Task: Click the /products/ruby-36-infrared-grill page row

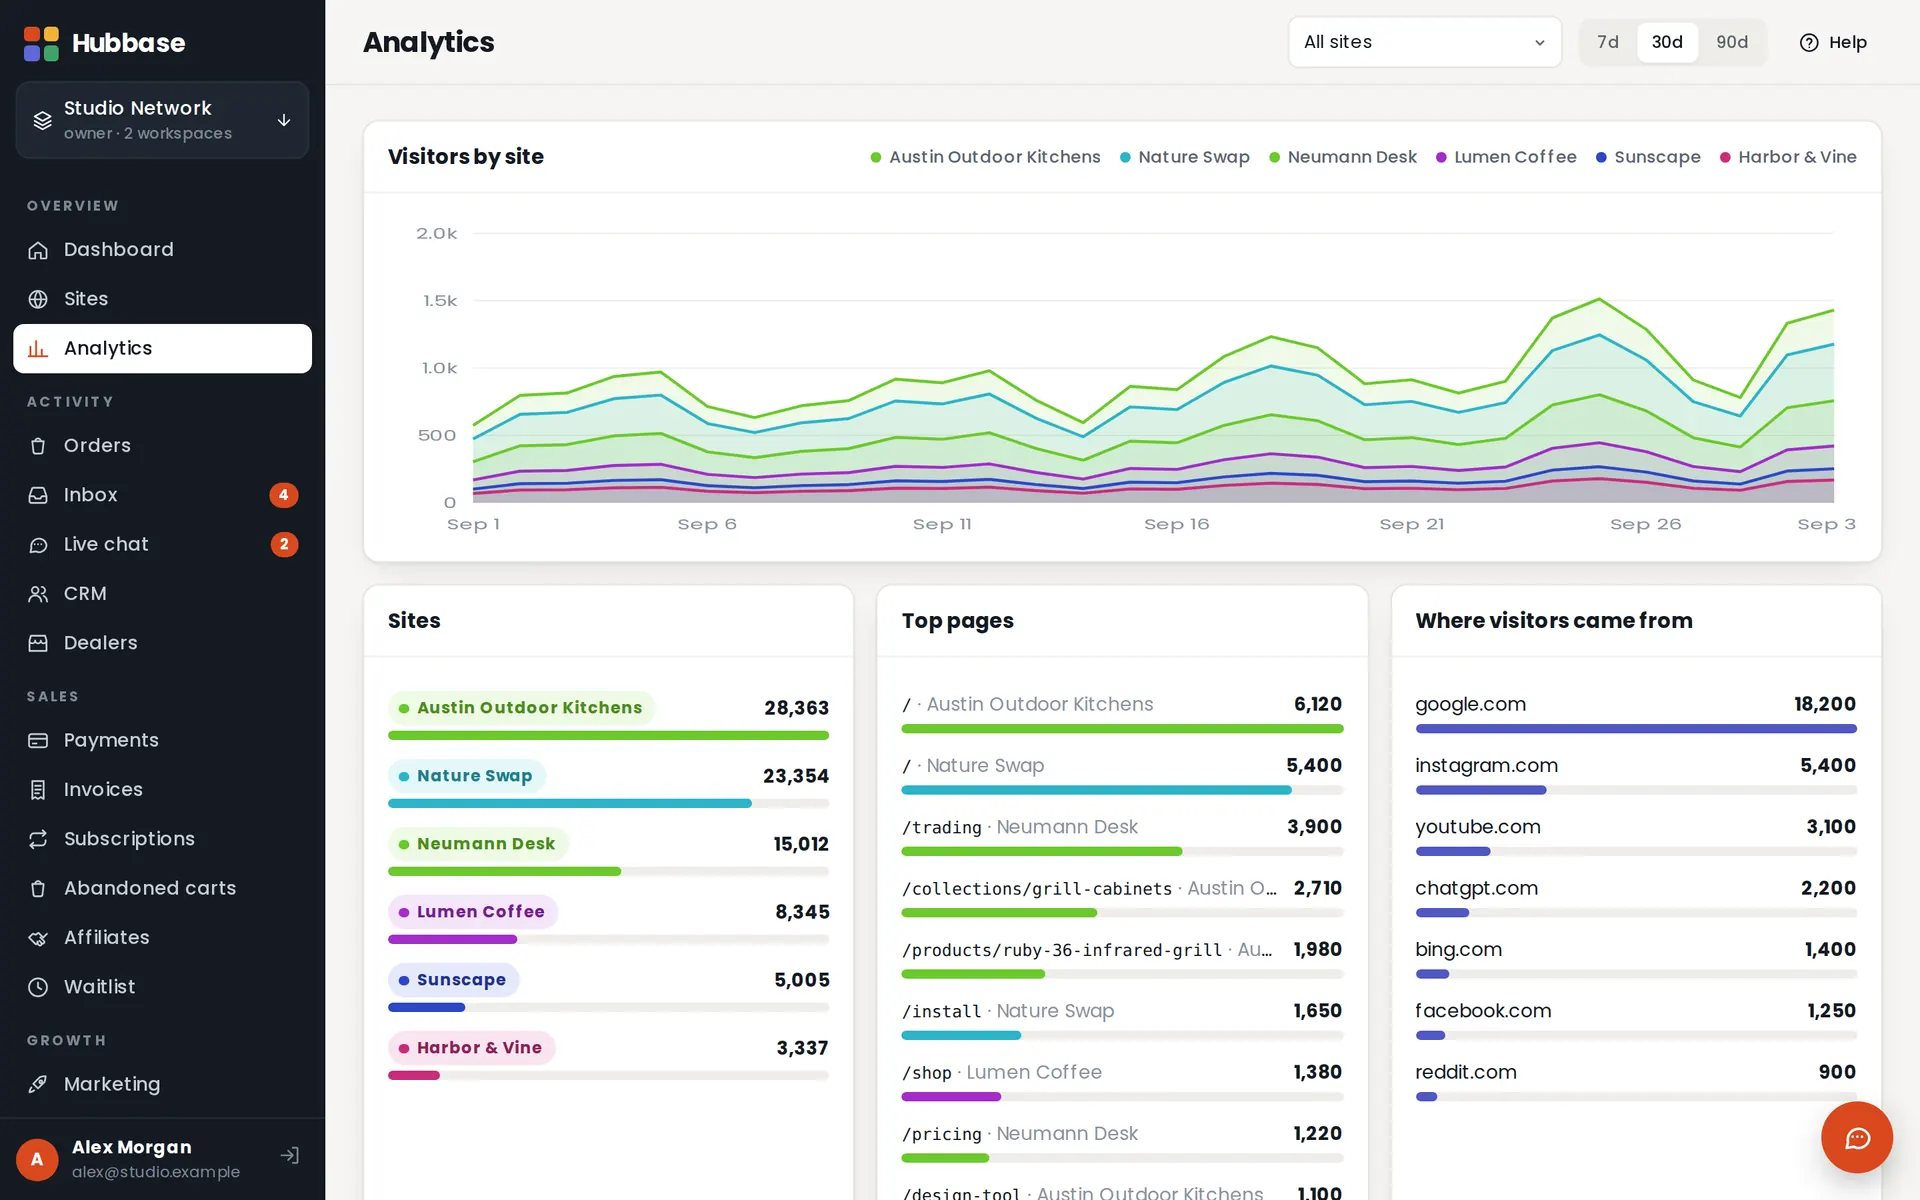Action: click(1122, 960)
